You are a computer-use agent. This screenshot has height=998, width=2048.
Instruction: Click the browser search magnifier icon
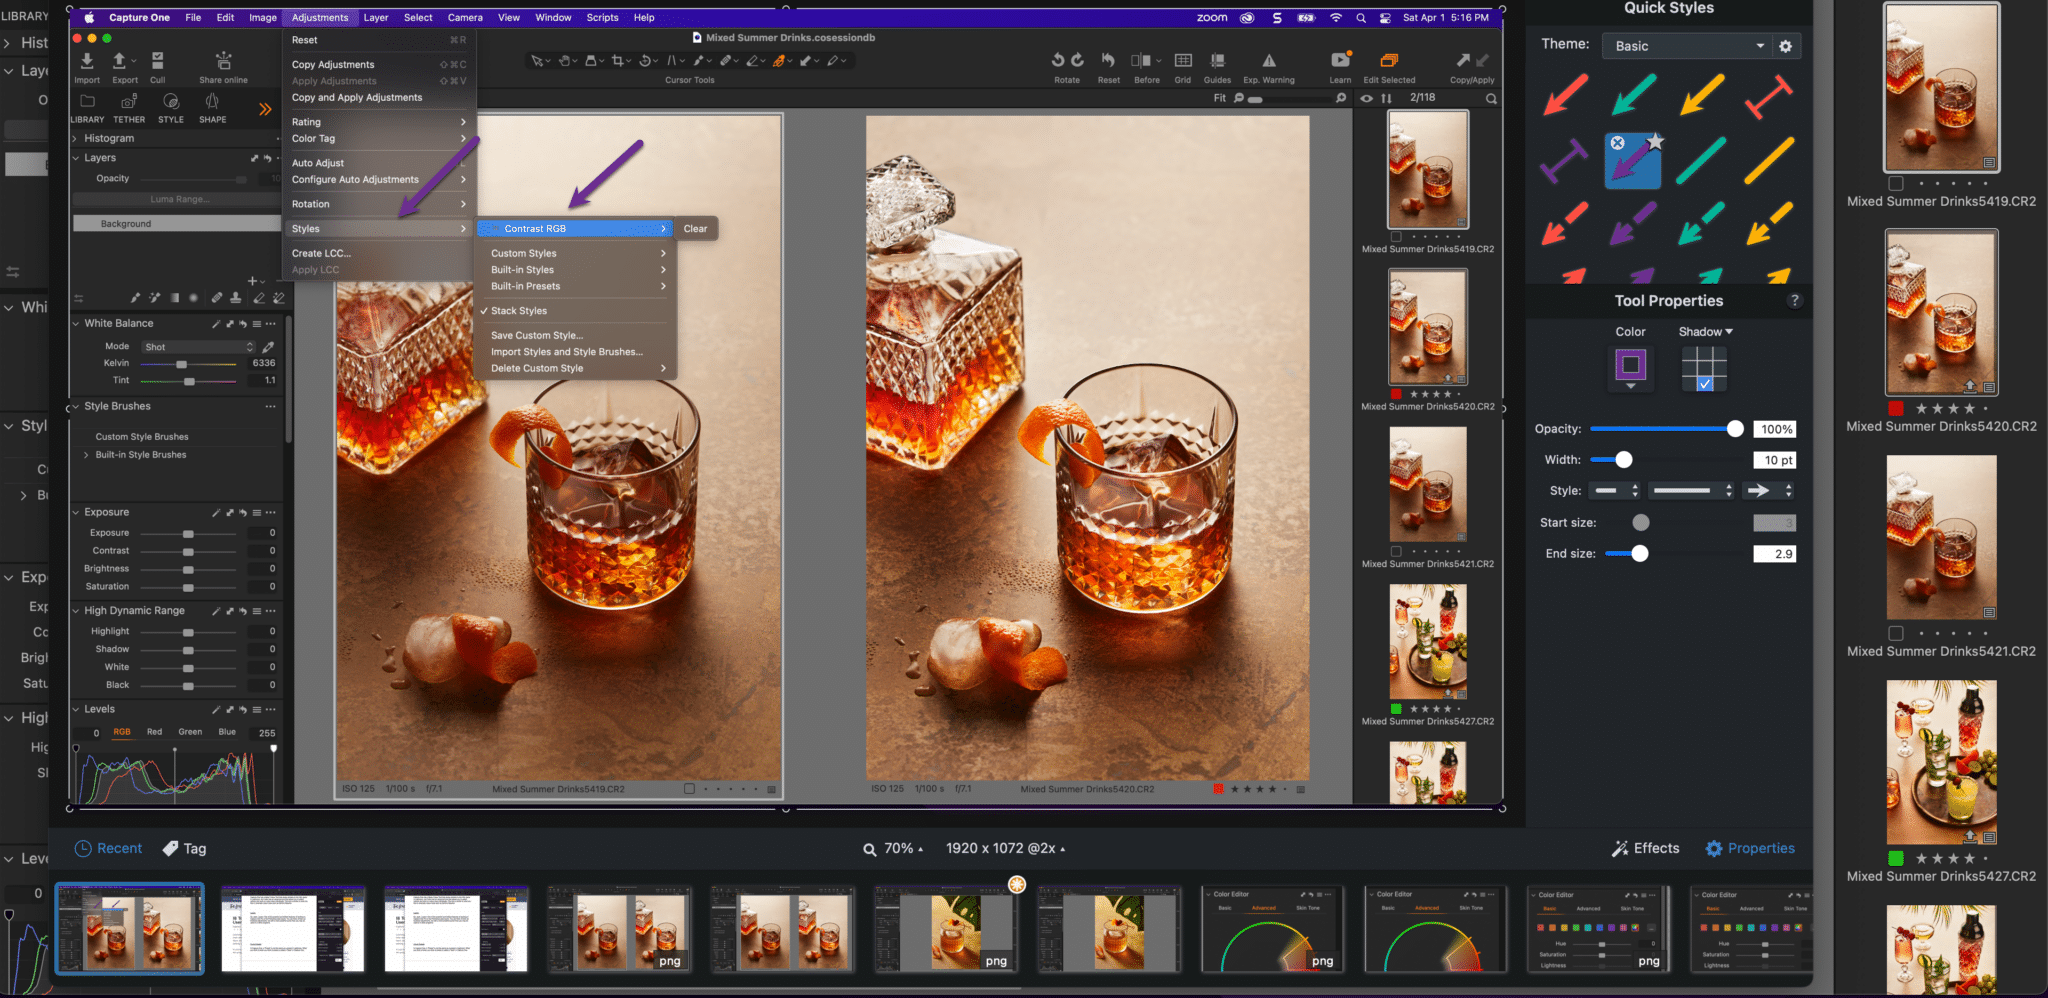tap(1491, 98)
